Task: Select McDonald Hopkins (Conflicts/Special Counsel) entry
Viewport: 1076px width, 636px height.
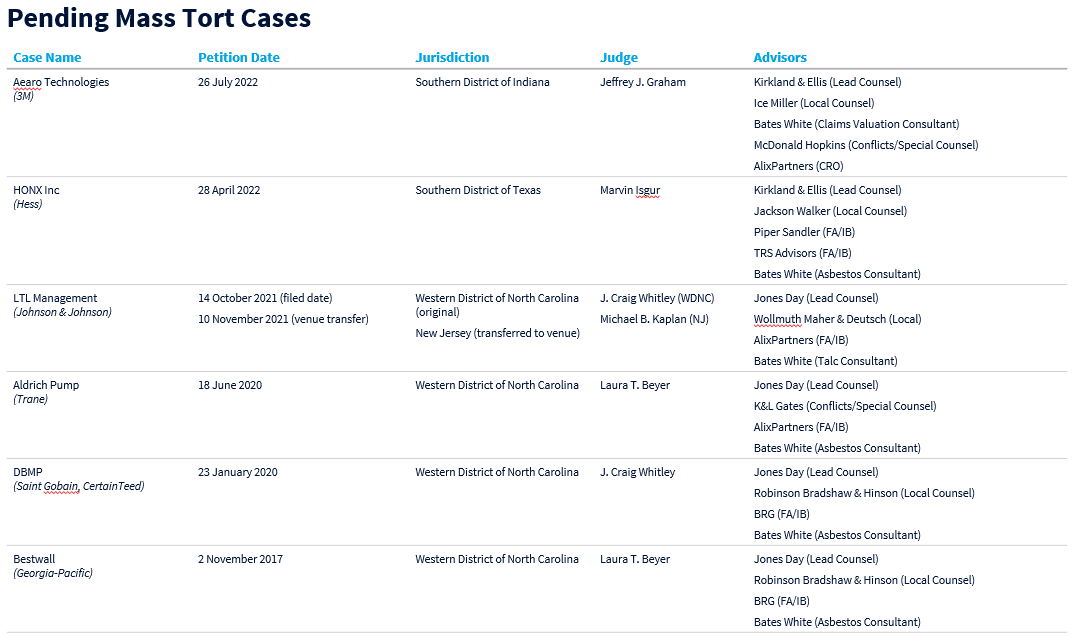Action: (866, 145)
